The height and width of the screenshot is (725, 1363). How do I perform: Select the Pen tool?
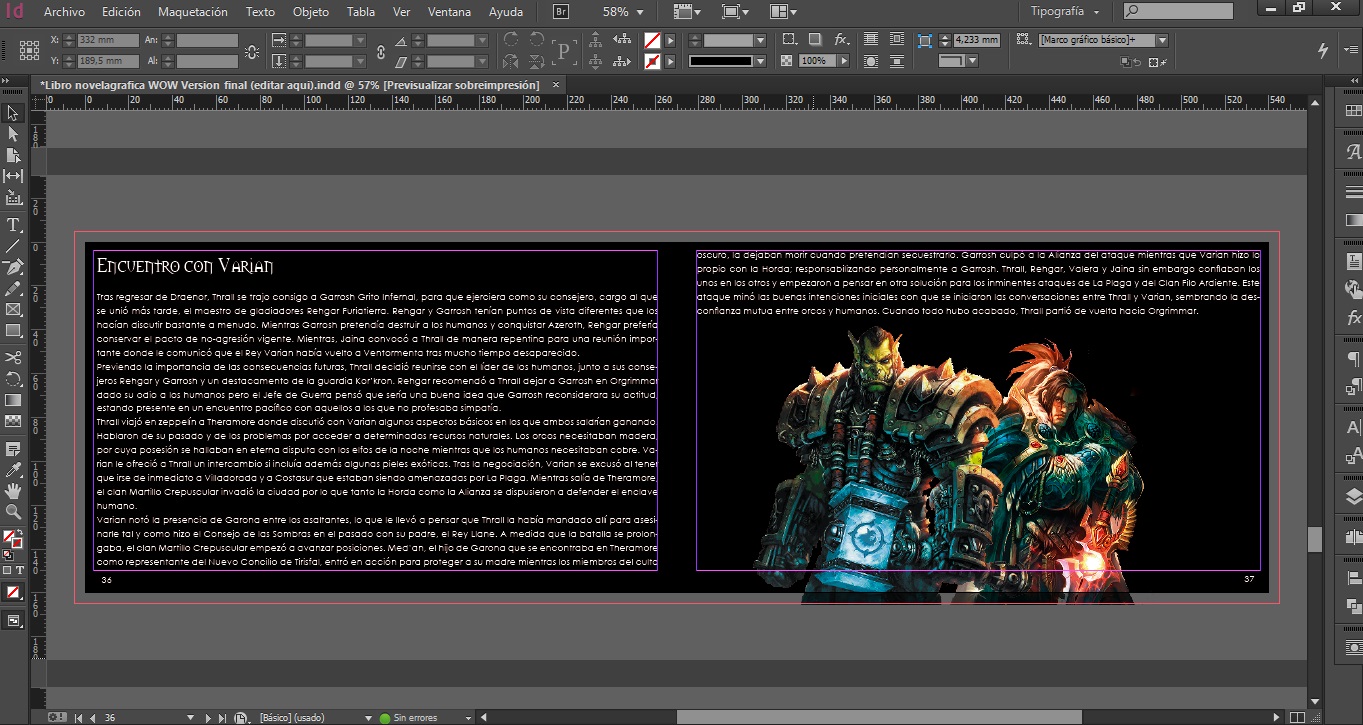click(x=13, y=267)
